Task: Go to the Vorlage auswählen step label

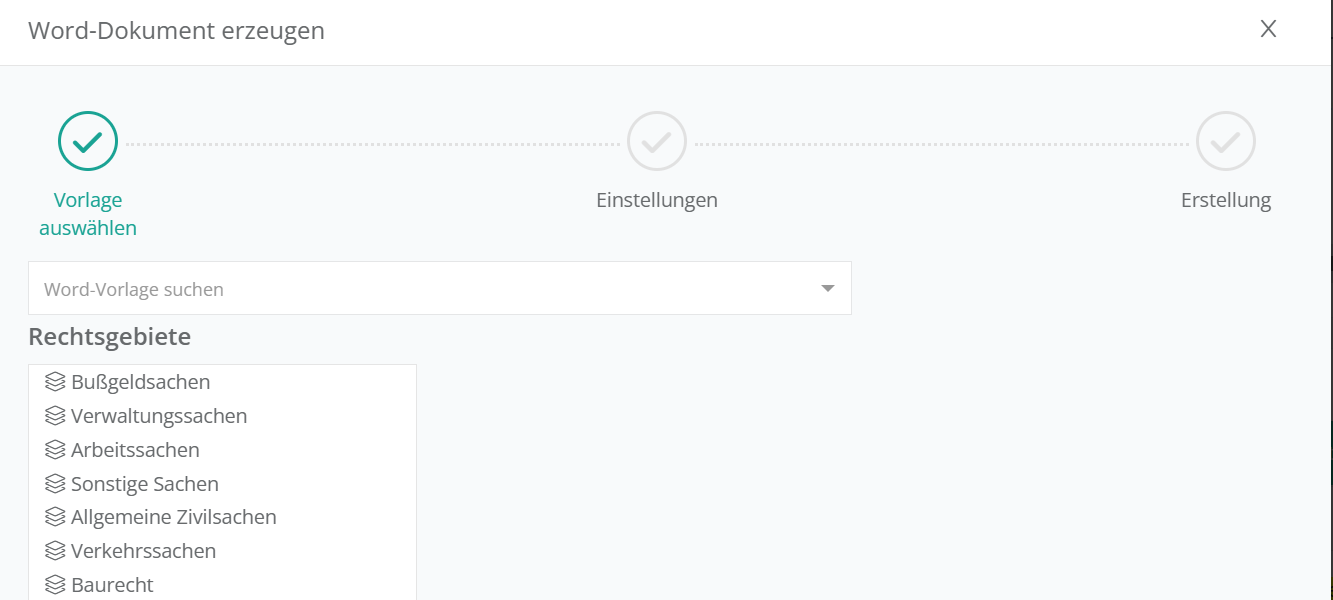Action: (88, 214)
